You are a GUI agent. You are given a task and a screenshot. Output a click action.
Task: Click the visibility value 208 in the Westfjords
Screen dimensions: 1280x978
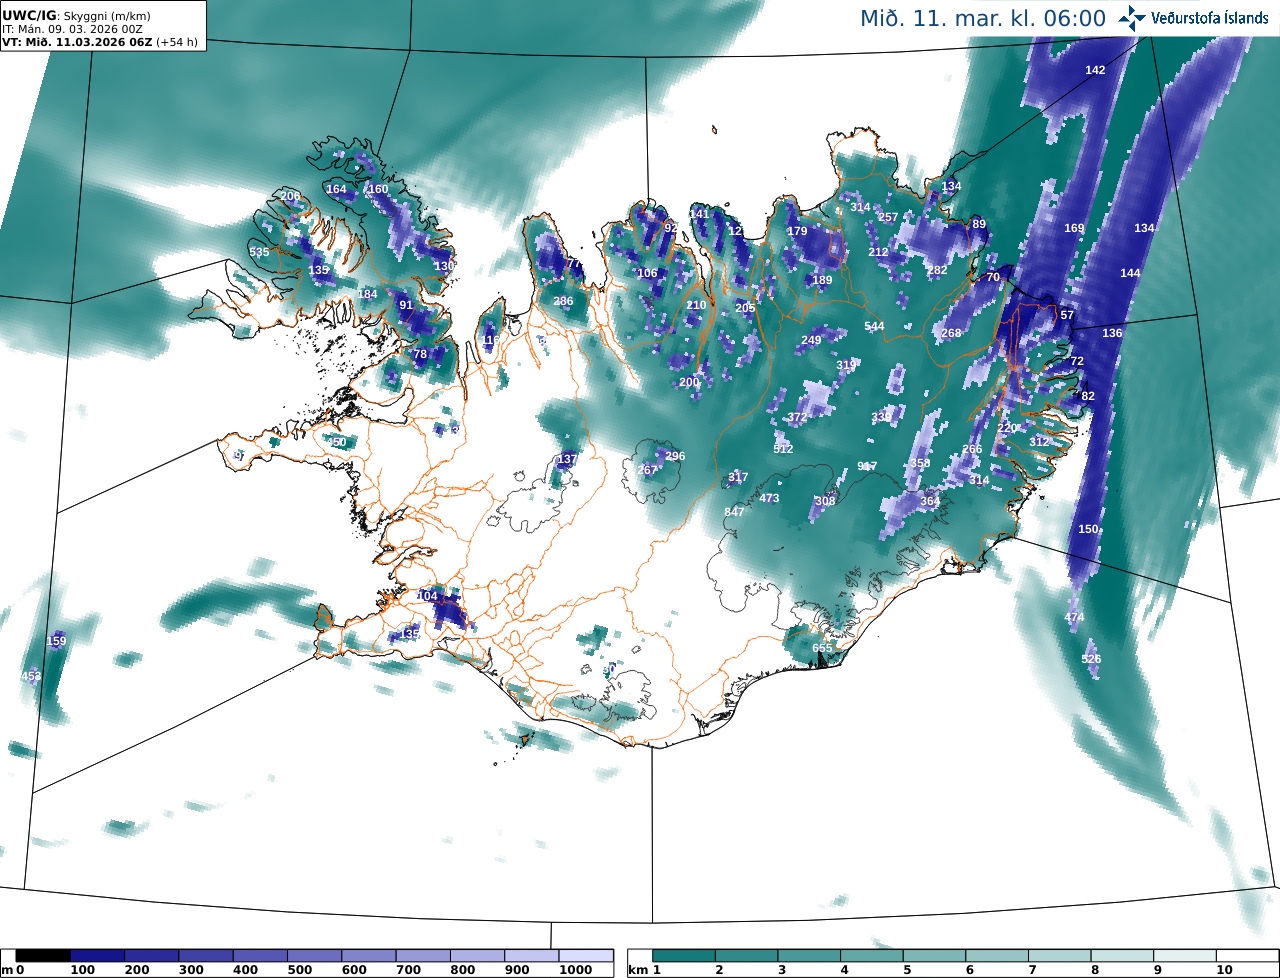click(x=290, y=196)
